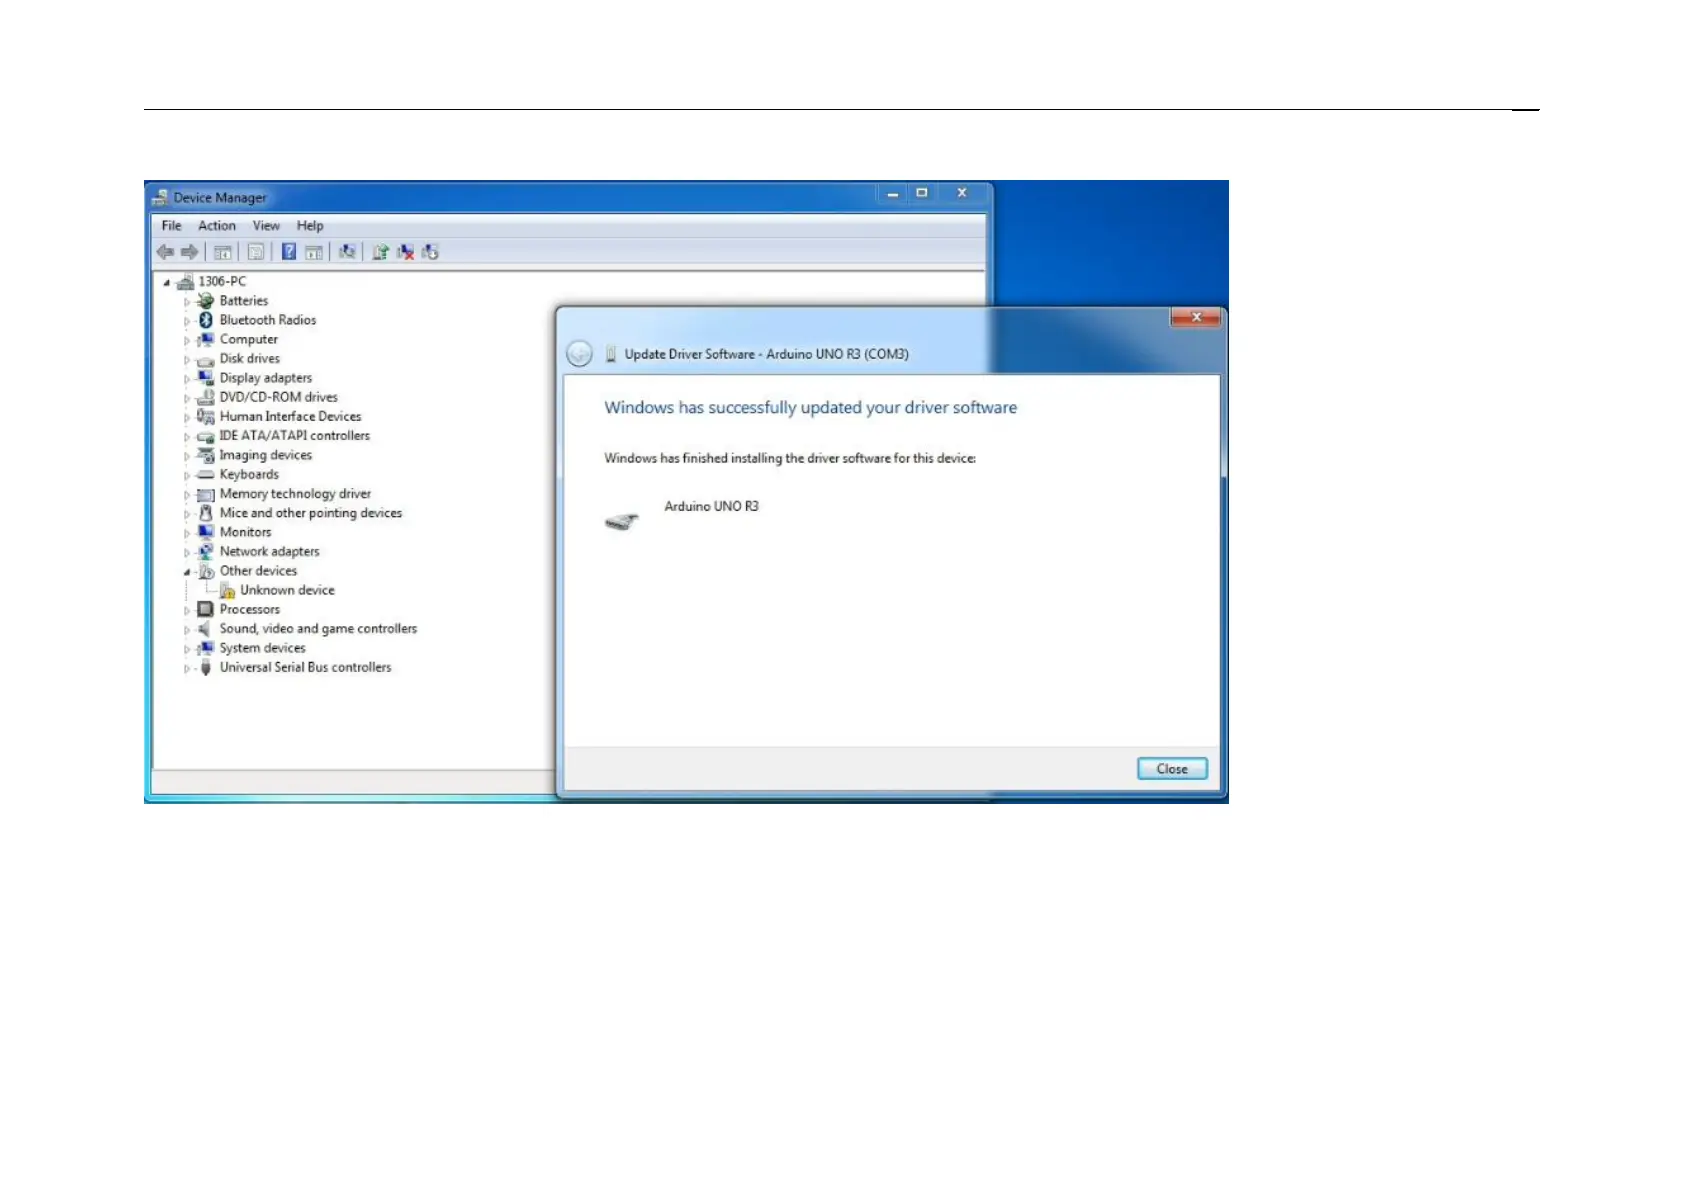1684x1191 pixels.
Task: Select the "DVD/CD-ROM drives" category label
Action: (x=279, y=397)
